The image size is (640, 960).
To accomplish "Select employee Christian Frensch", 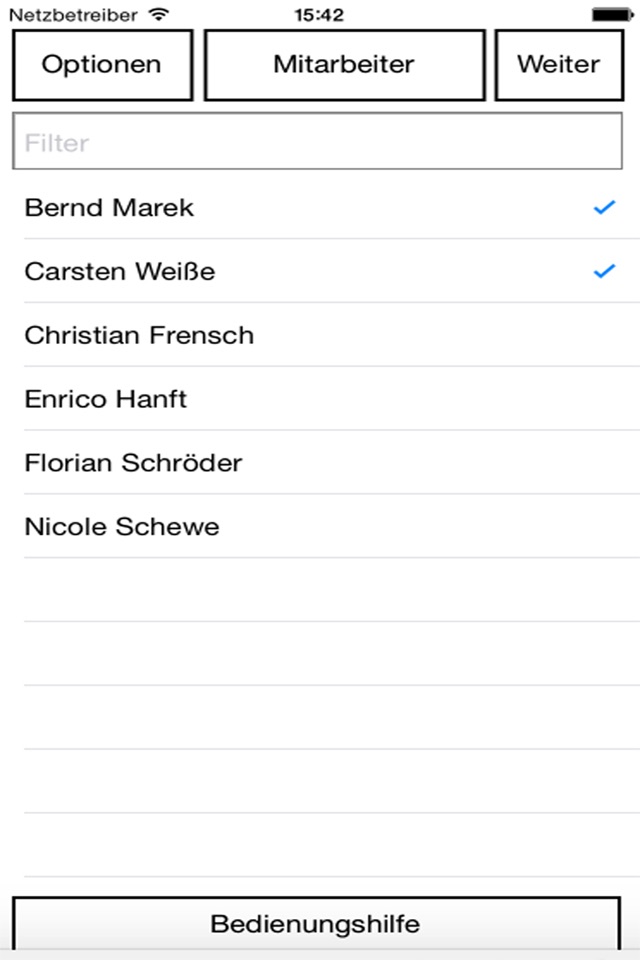I will (x=139, y=335).
